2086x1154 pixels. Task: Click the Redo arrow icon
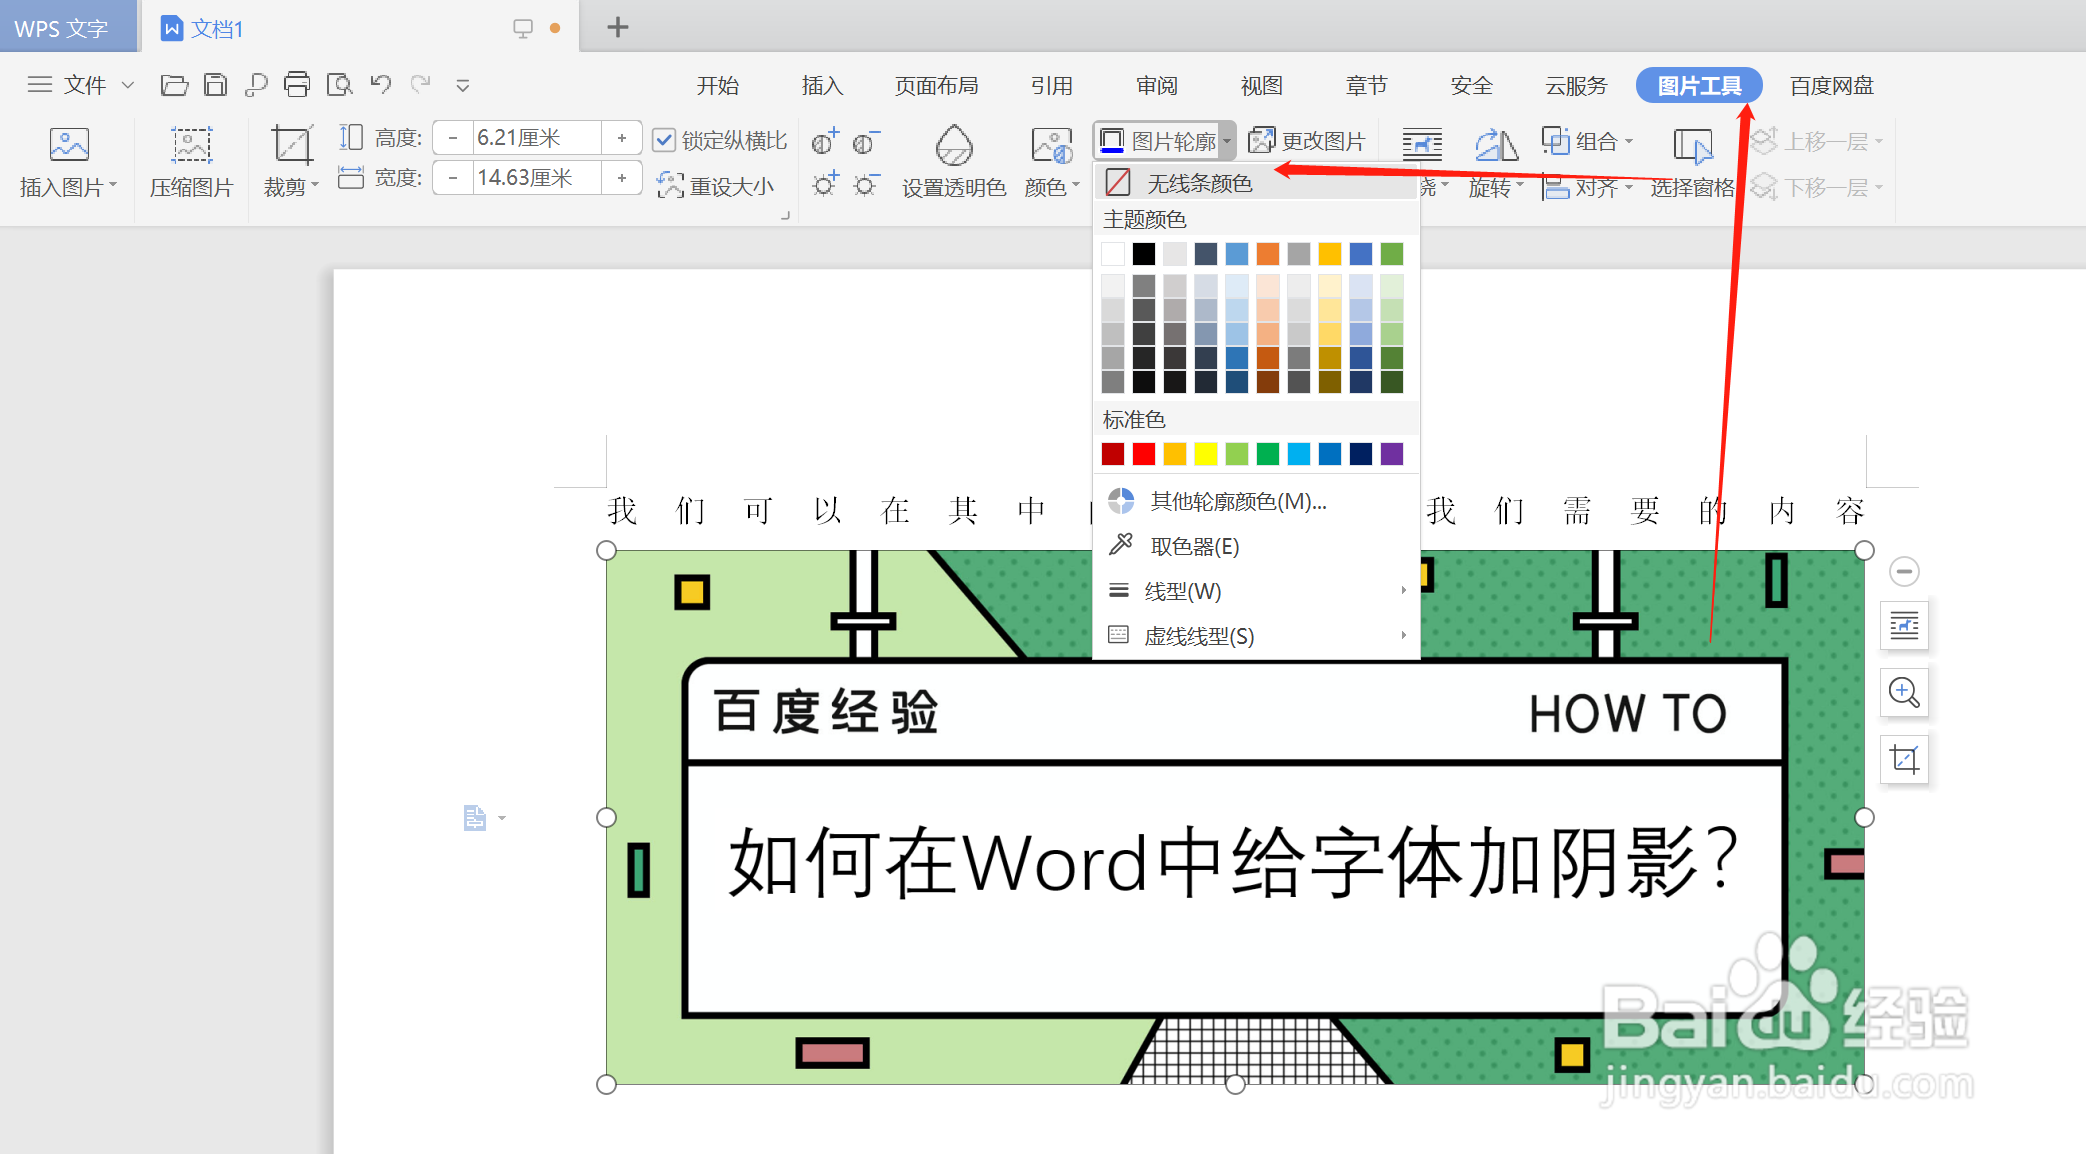(421, 84)
